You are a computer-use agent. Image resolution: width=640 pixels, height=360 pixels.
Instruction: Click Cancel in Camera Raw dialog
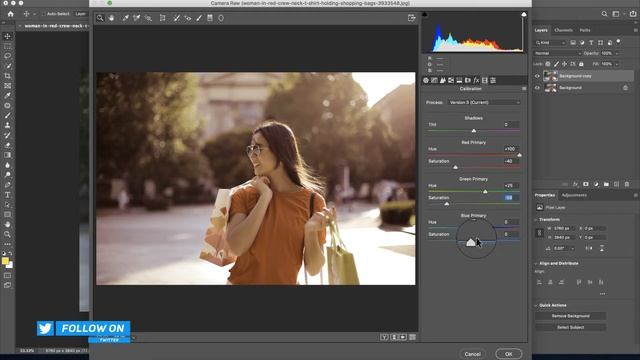(x=473, y=354)
